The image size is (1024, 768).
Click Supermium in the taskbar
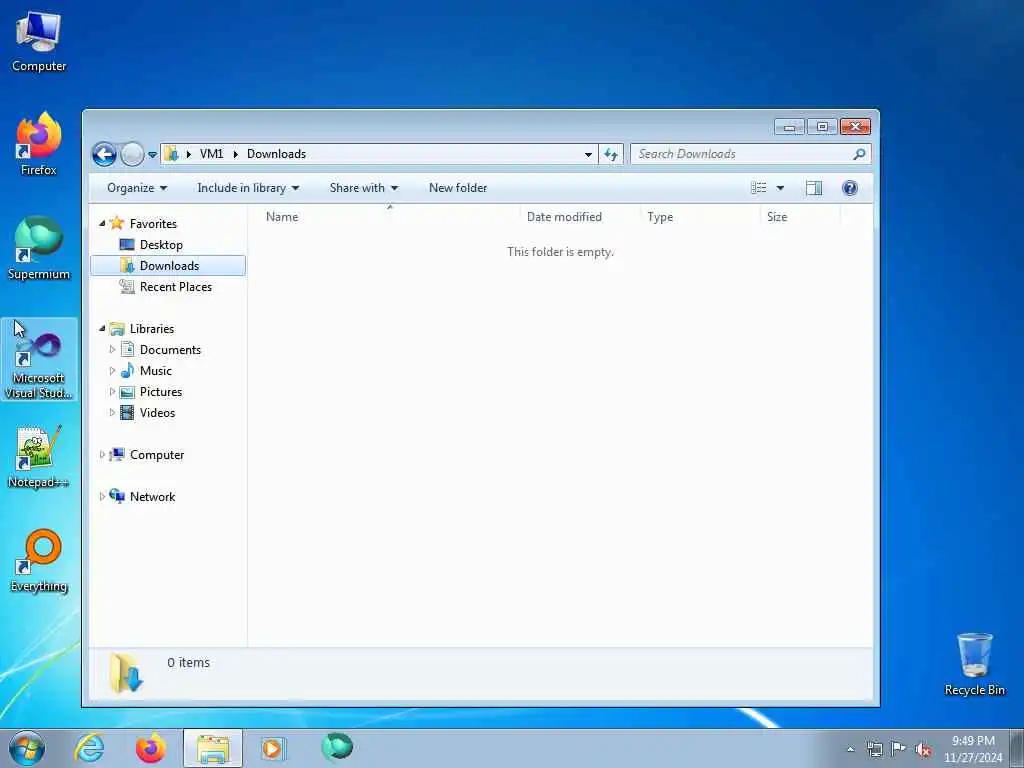click(337, 747)
